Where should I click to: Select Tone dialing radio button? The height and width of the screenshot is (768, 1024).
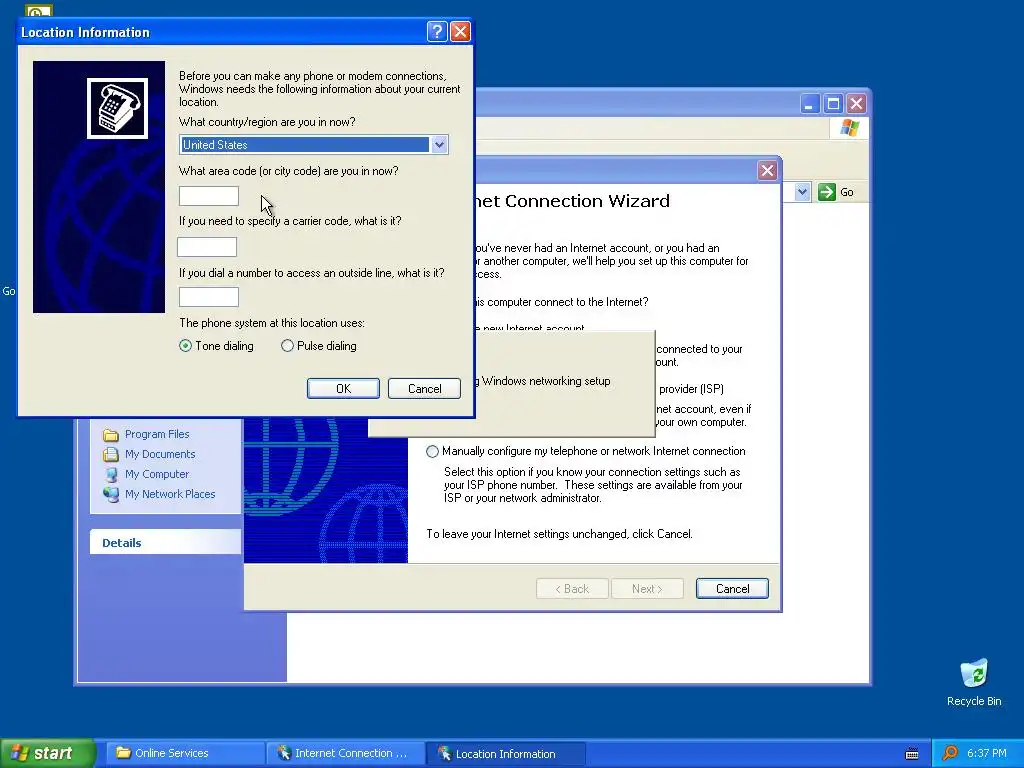click(x=185, y=346)
